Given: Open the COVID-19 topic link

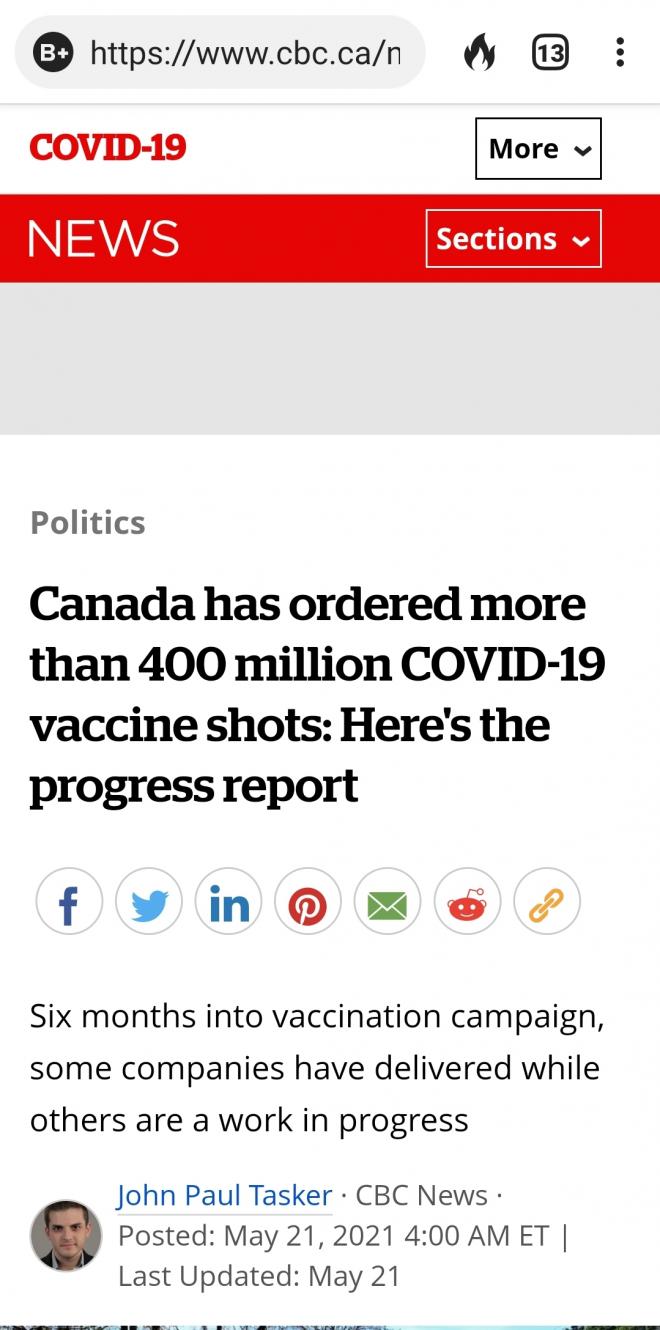Looking at the screenshot, I should (x=108, y=148).
